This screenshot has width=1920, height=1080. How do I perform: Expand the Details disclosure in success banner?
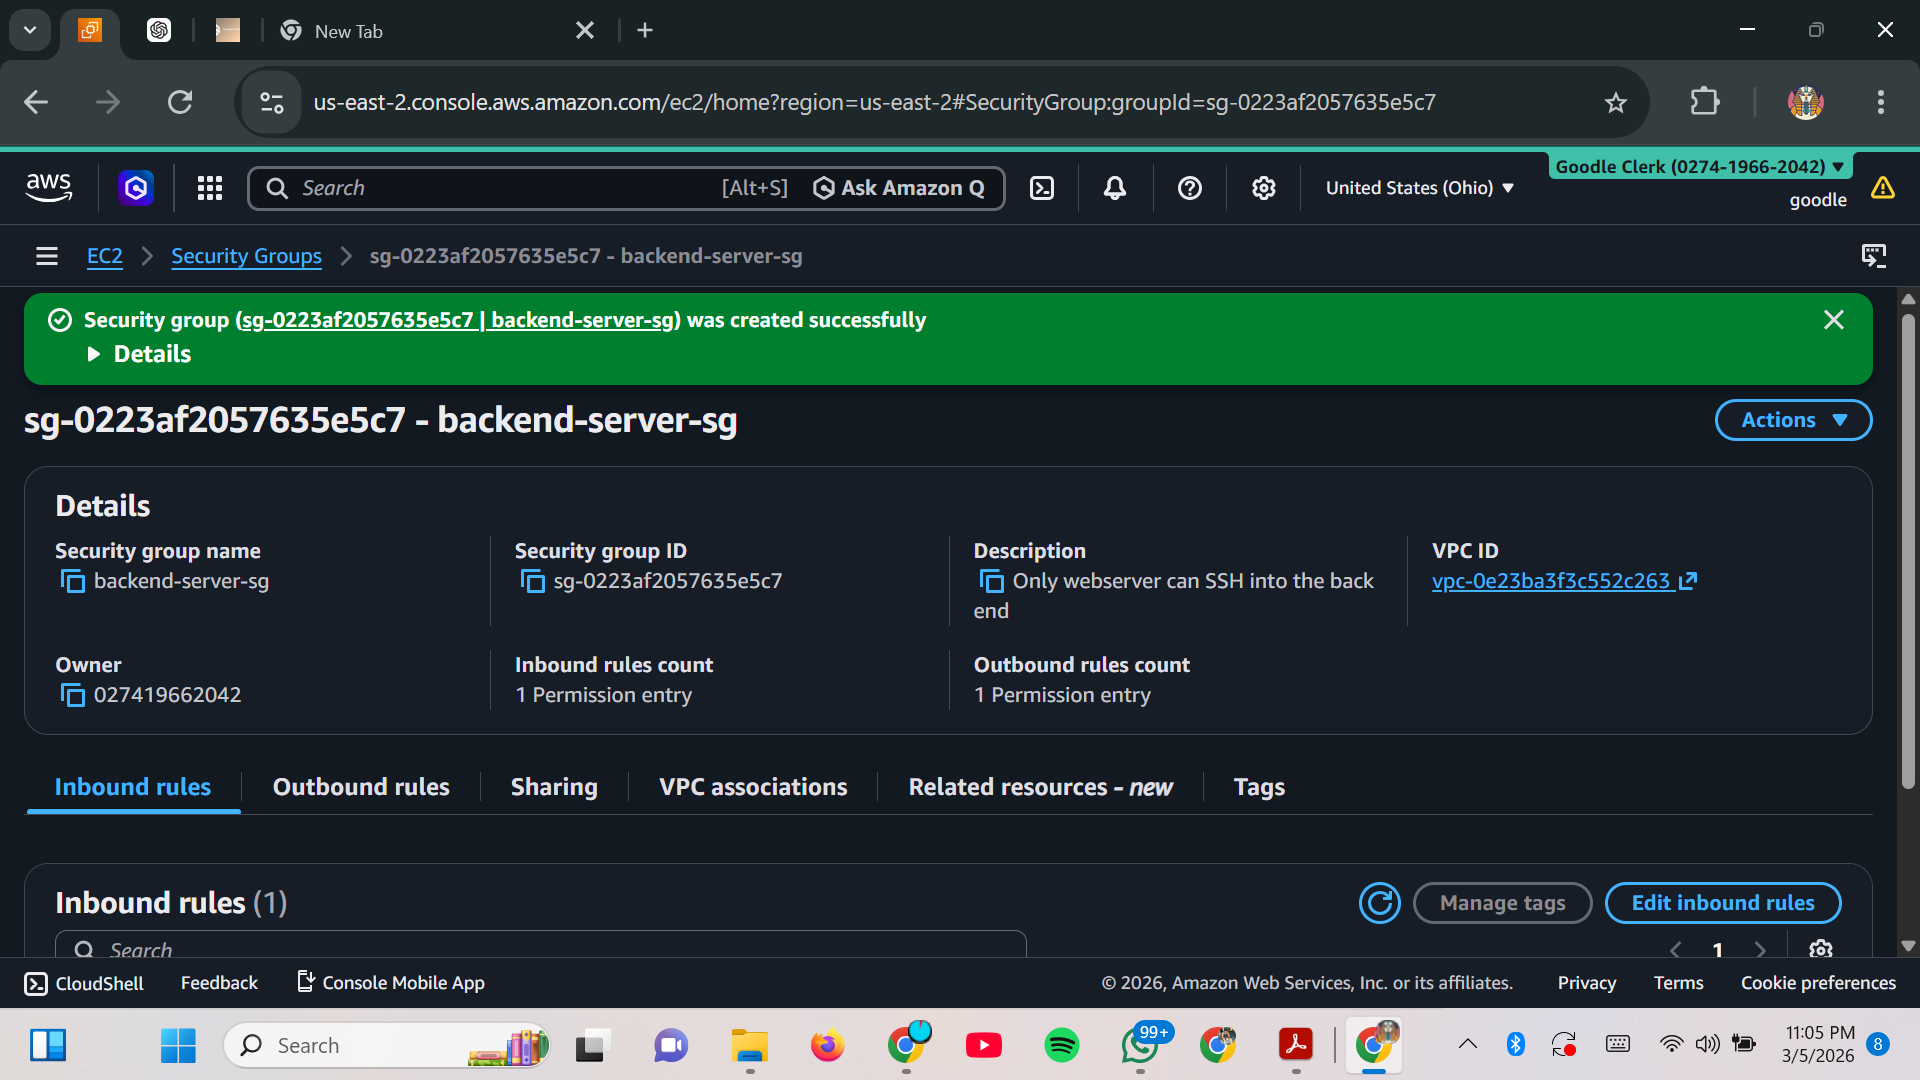[140, 354]
